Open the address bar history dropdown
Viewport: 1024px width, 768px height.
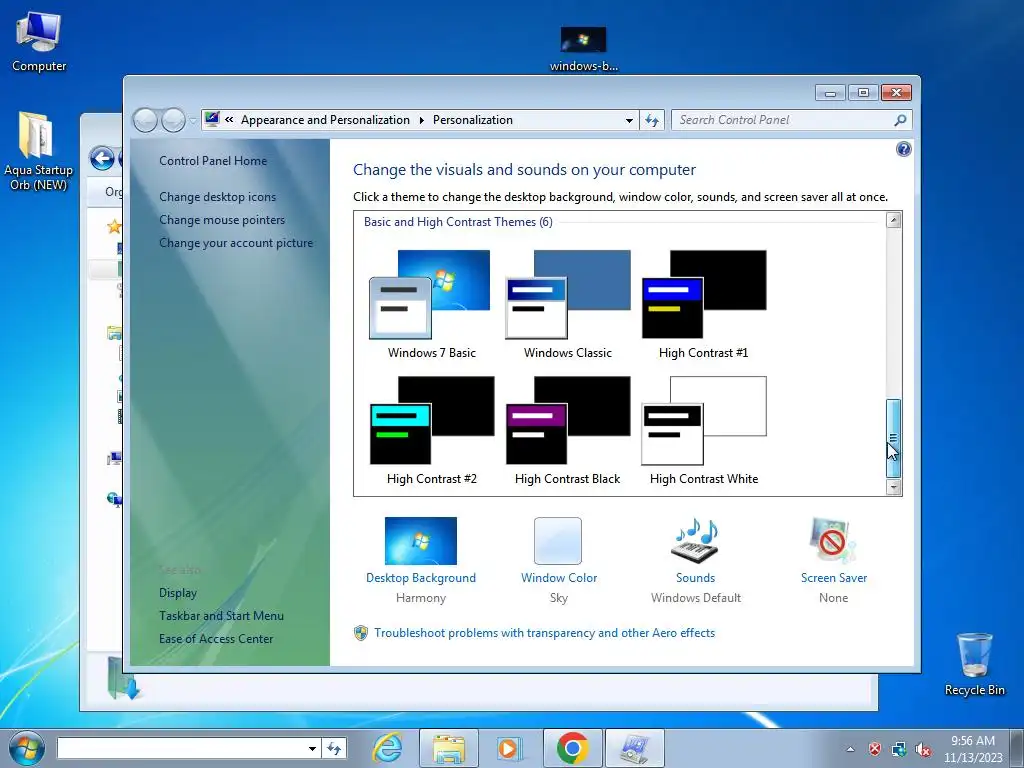[629, 120]
